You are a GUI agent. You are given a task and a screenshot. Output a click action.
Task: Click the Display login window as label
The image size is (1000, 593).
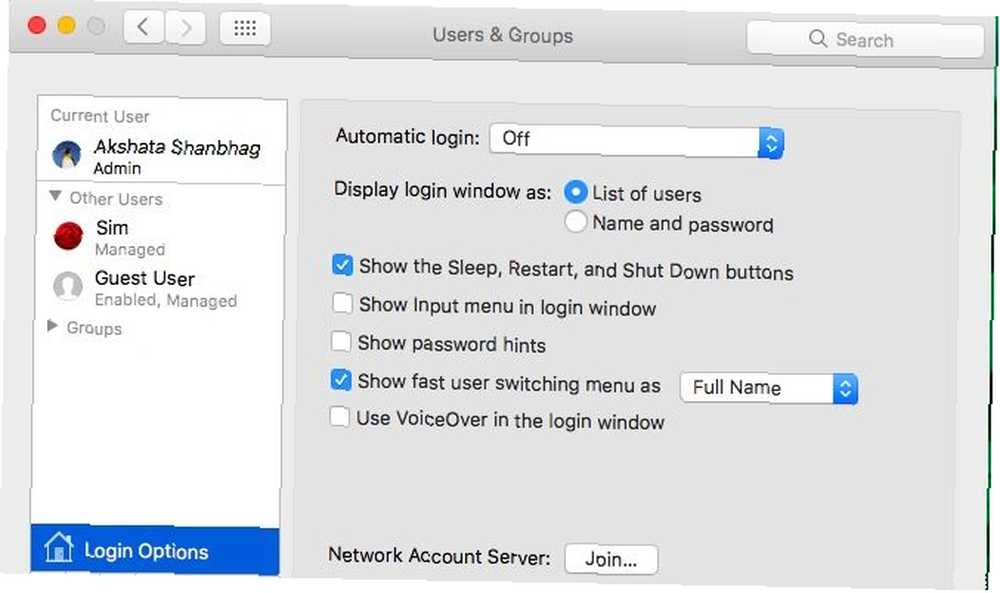(x=443, y=190)
